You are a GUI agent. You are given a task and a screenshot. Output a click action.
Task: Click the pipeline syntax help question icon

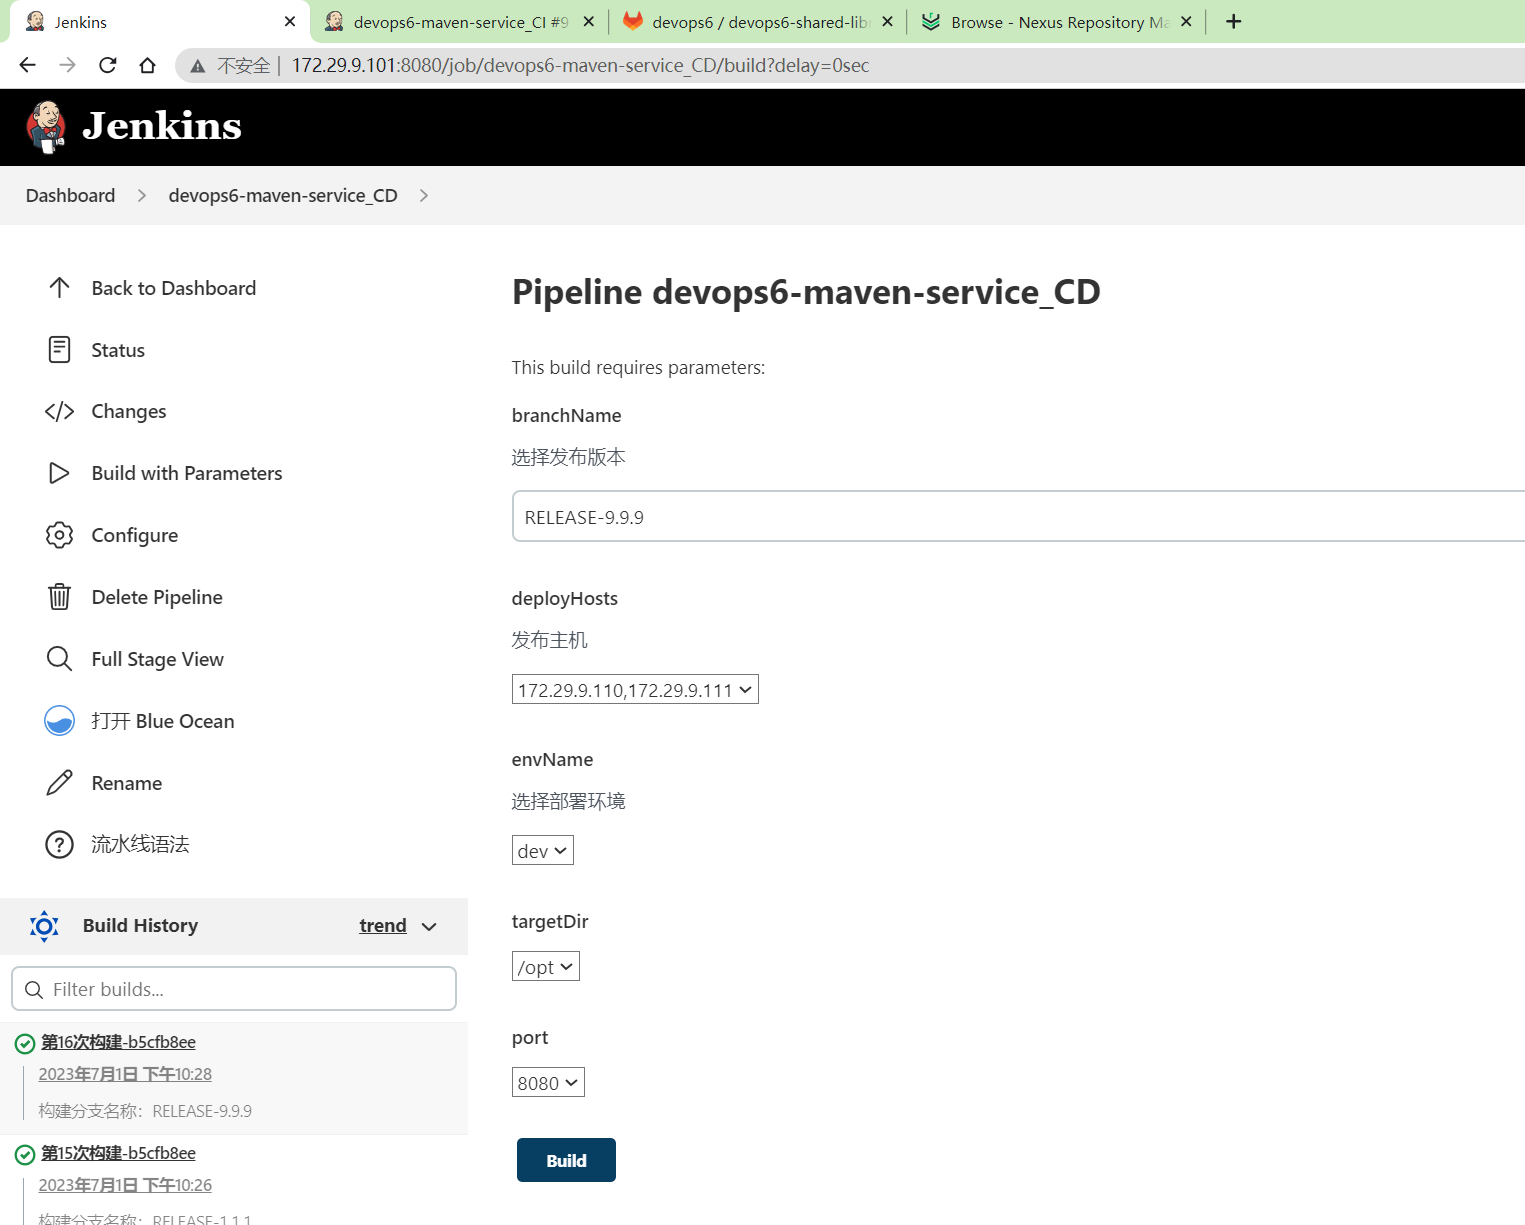59,845
